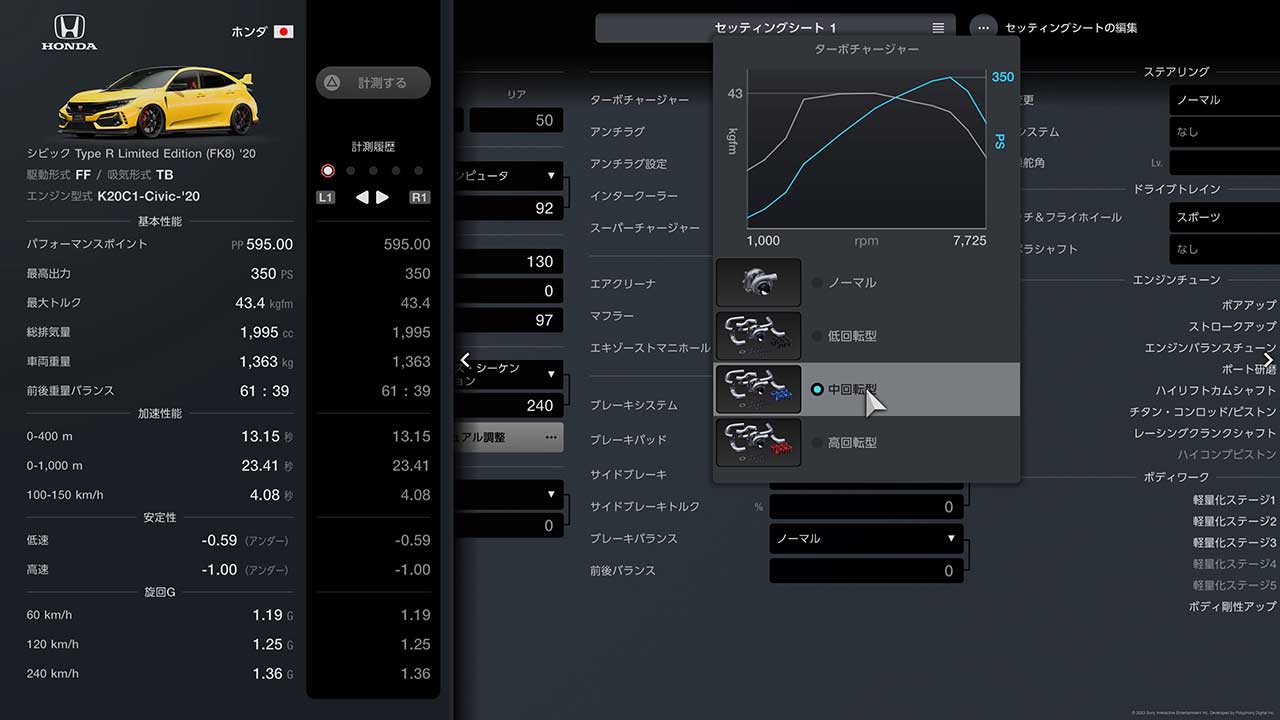Select ストロークアップ engine tune item
Screen dimensions: 1280x720
tap(1232, 326)
